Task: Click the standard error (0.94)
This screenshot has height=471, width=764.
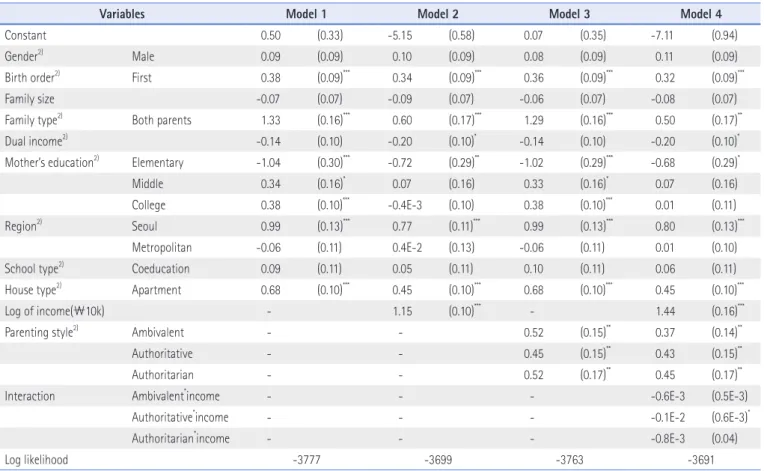Action: click(724, 35)
